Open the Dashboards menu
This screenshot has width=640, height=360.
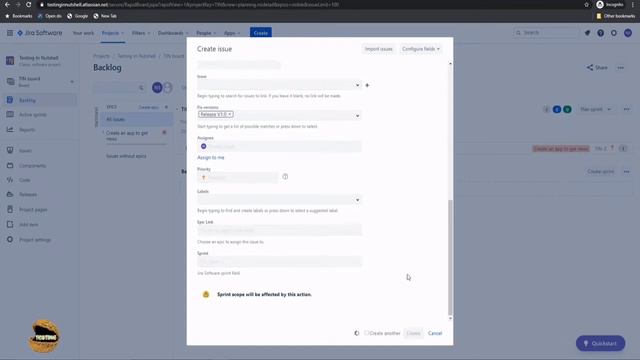(x=173, y=33)
